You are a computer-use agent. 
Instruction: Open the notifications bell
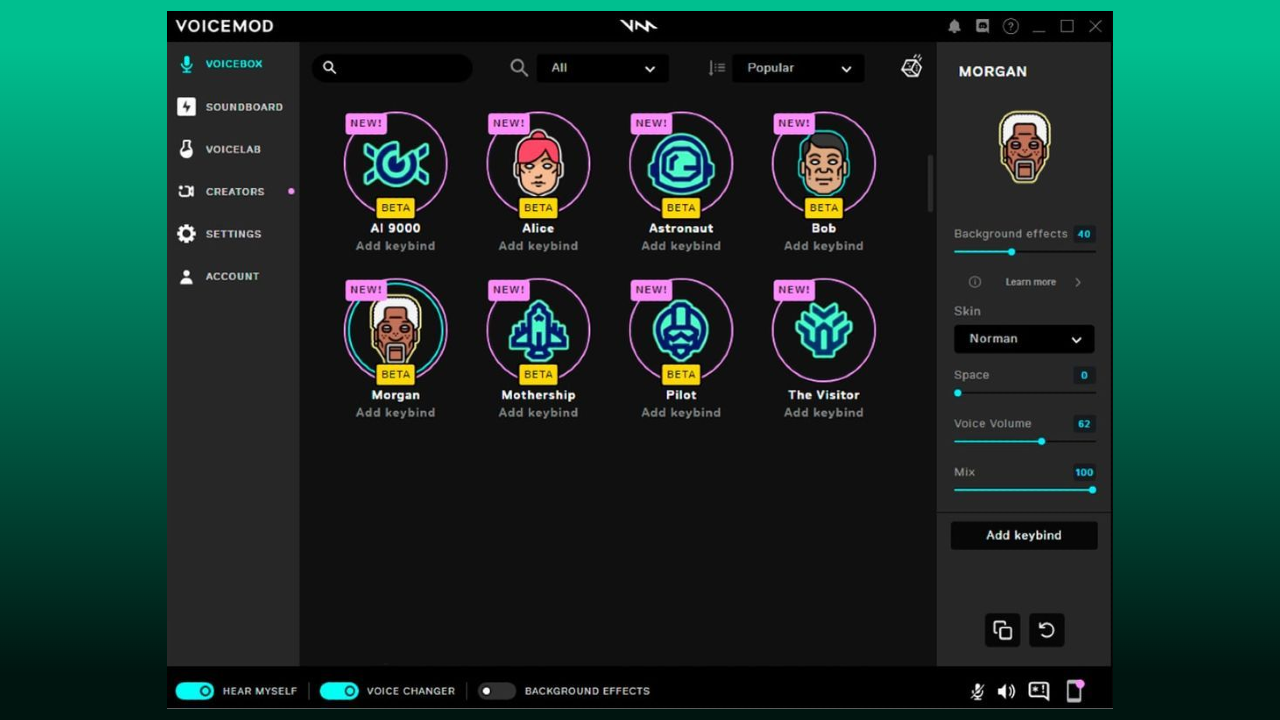(954, 26)
